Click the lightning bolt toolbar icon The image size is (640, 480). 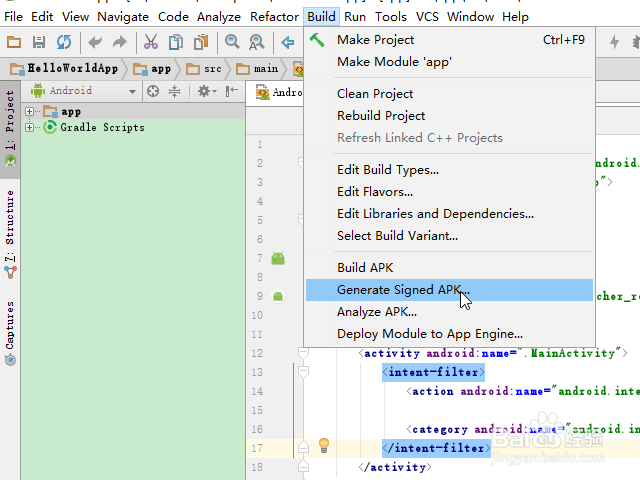pos(614,42)
